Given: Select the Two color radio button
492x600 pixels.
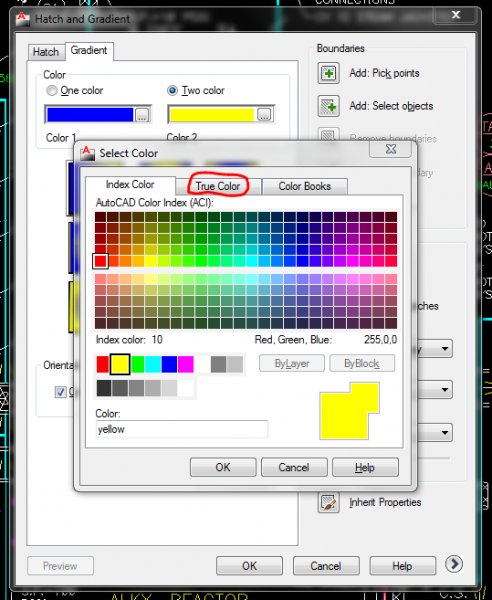Looking at the screenshot, I should point(173,91).
